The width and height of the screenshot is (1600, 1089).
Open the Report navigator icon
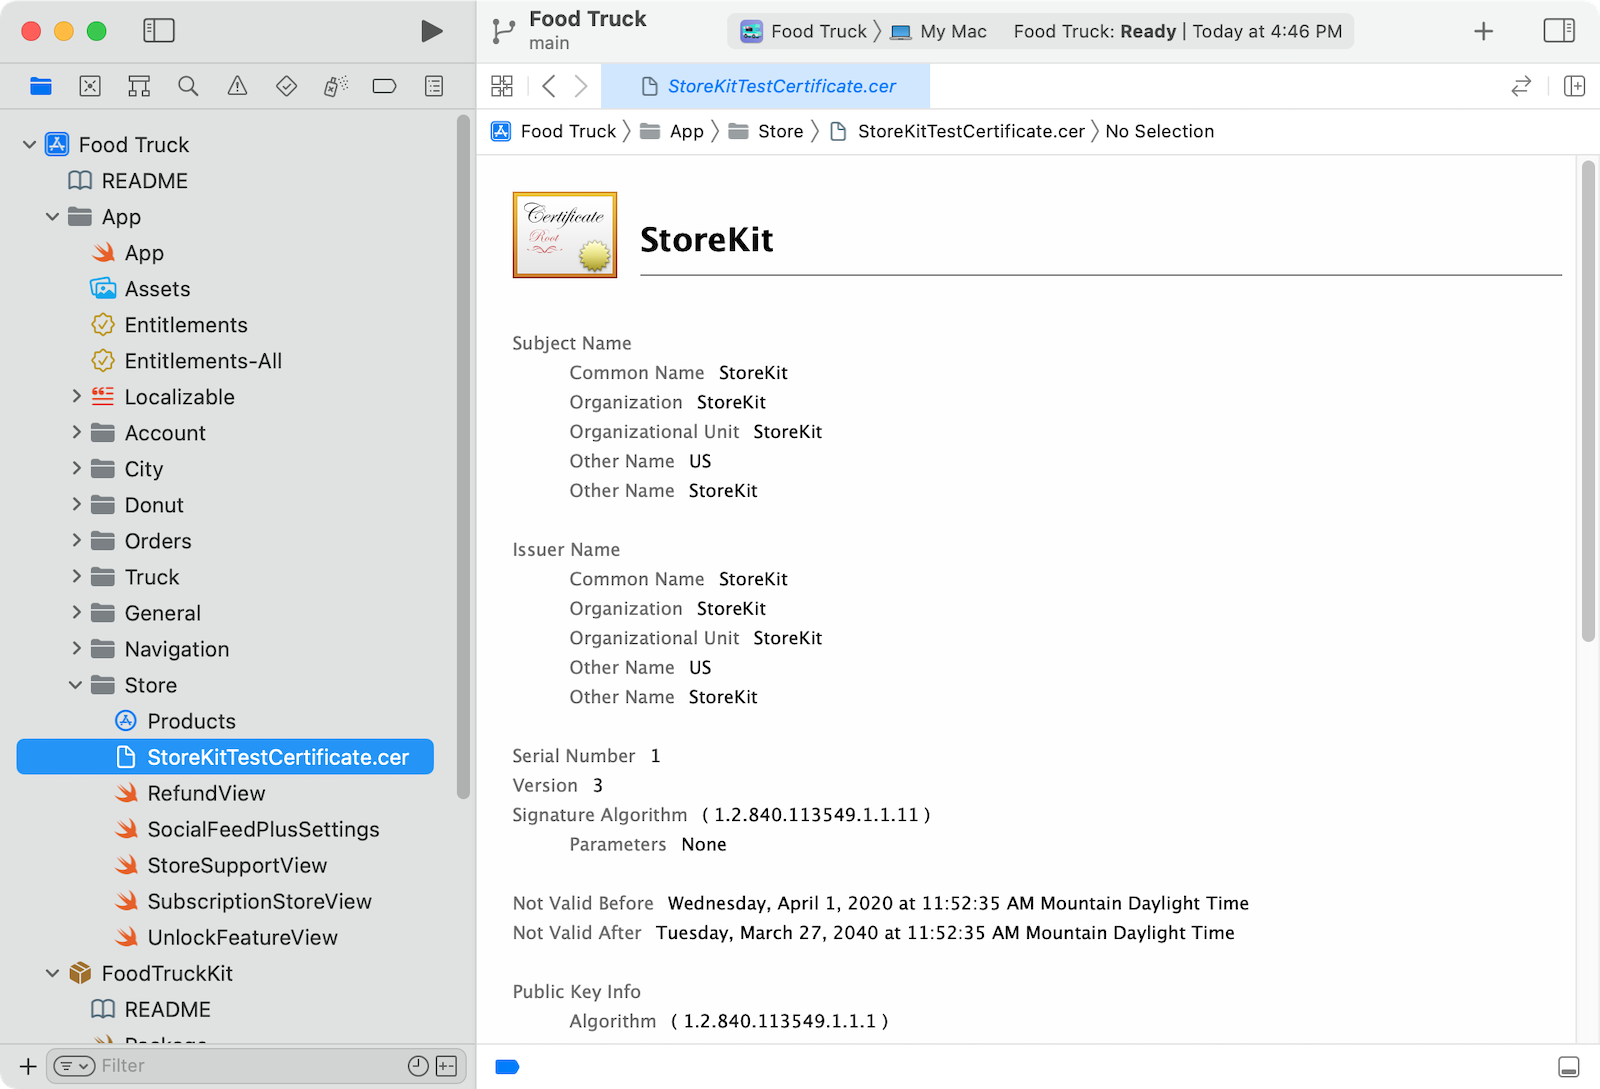tap(434, 86)
